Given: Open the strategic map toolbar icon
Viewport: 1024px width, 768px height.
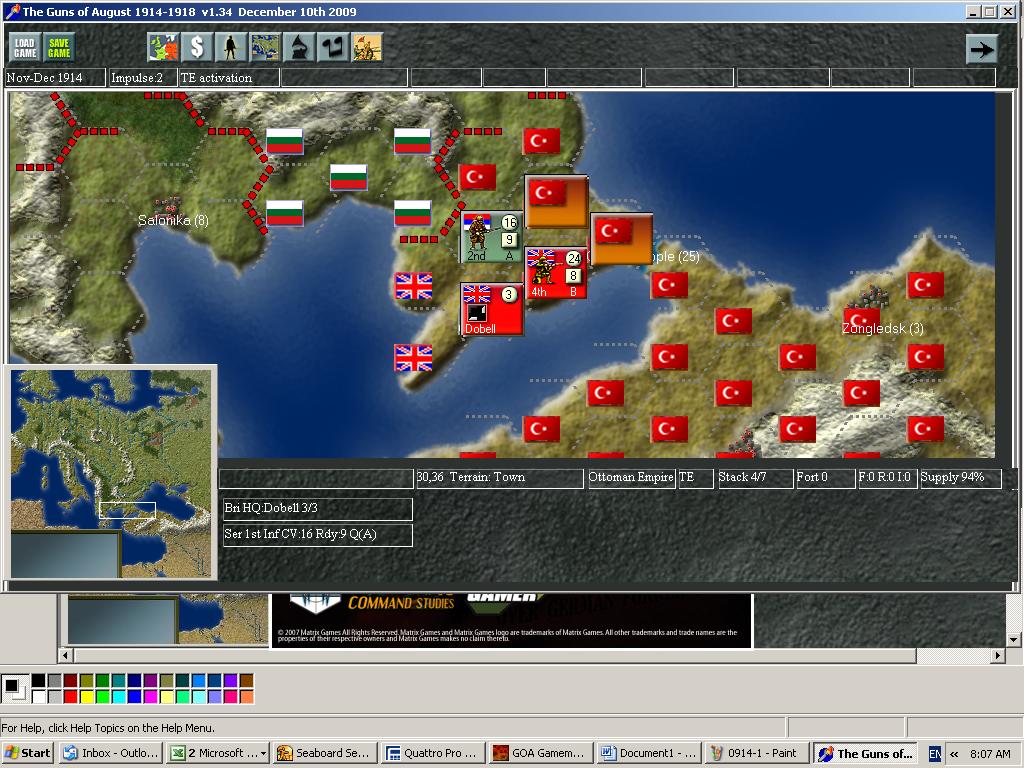Looking at the screenshot, I should tap(265, 48).
